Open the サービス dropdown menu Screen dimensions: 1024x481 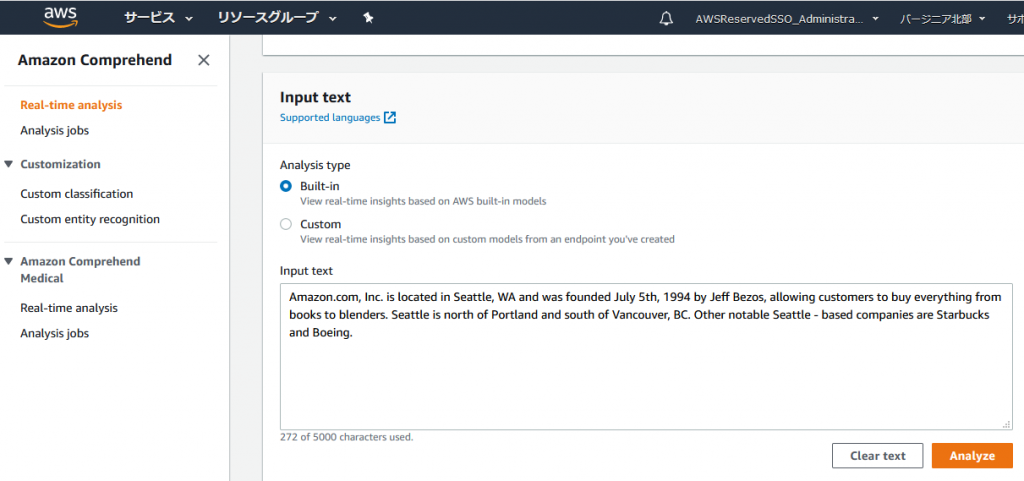click(158, 18)
